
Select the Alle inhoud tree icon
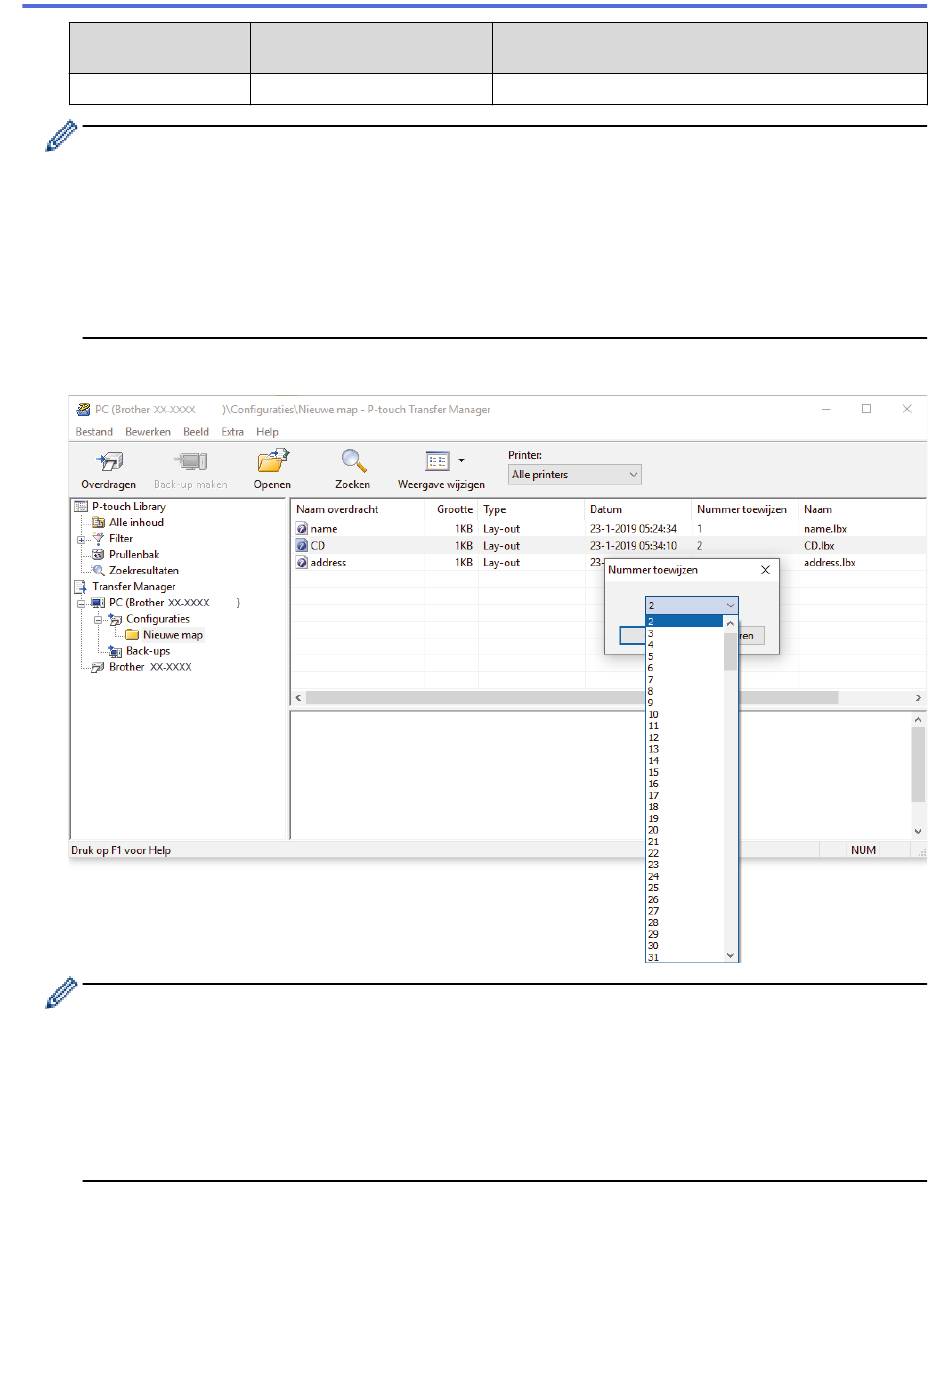click(x=98, y=523)
